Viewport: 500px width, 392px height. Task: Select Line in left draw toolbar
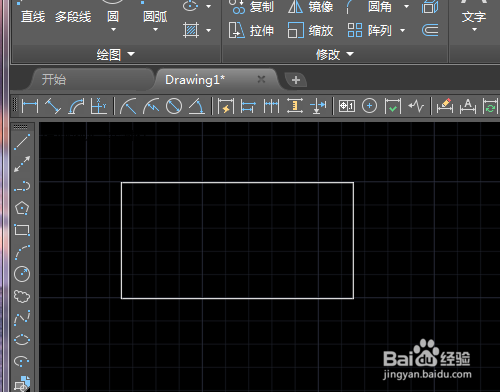pos(22,142)
